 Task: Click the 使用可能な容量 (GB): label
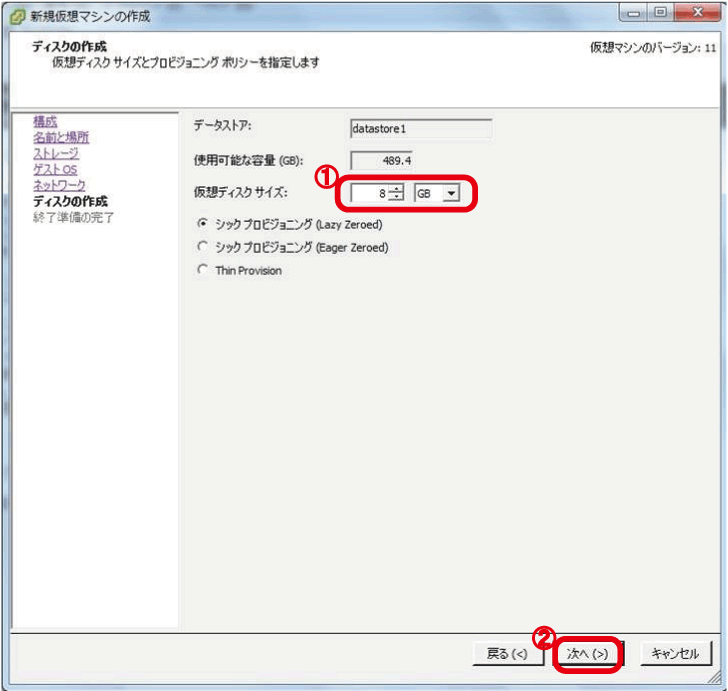[x=248, y=161]
